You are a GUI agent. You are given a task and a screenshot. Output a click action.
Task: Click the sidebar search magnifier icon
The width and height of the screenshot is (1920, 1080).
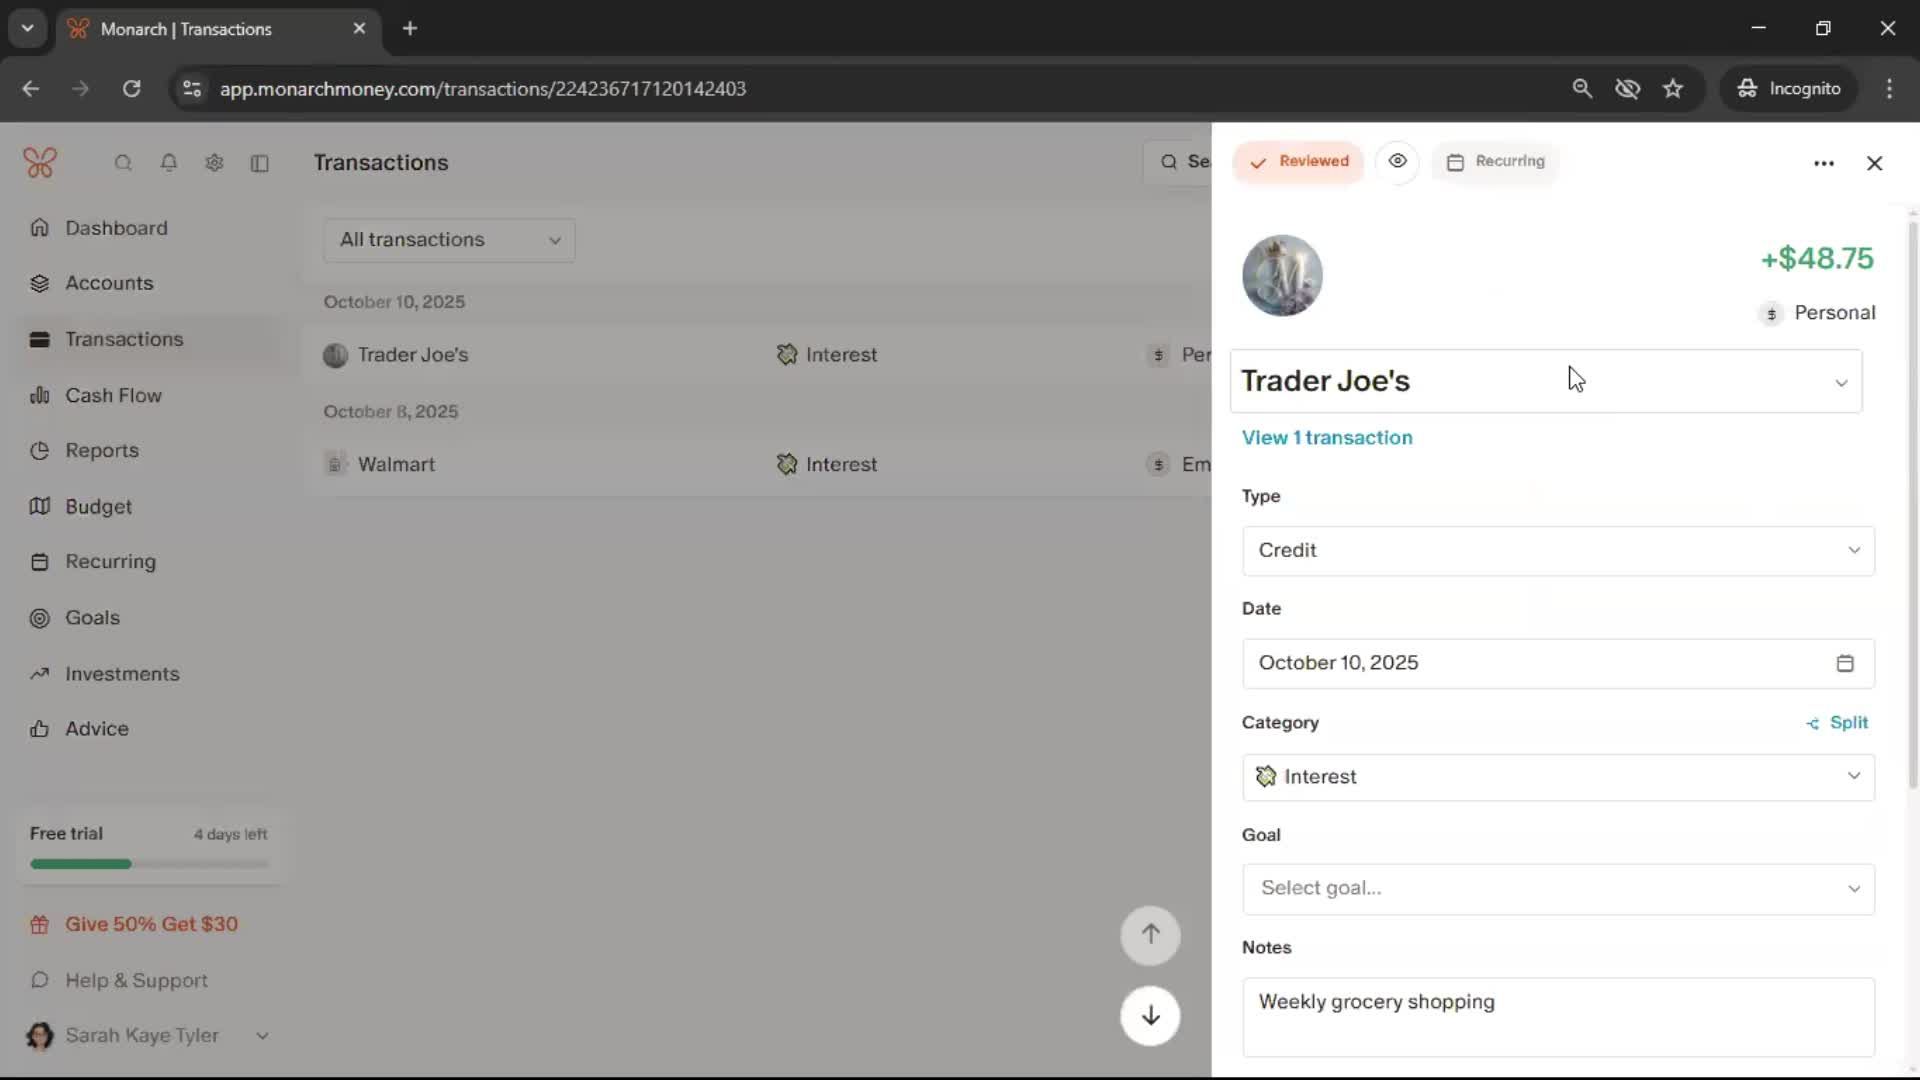tap(123, 163)
